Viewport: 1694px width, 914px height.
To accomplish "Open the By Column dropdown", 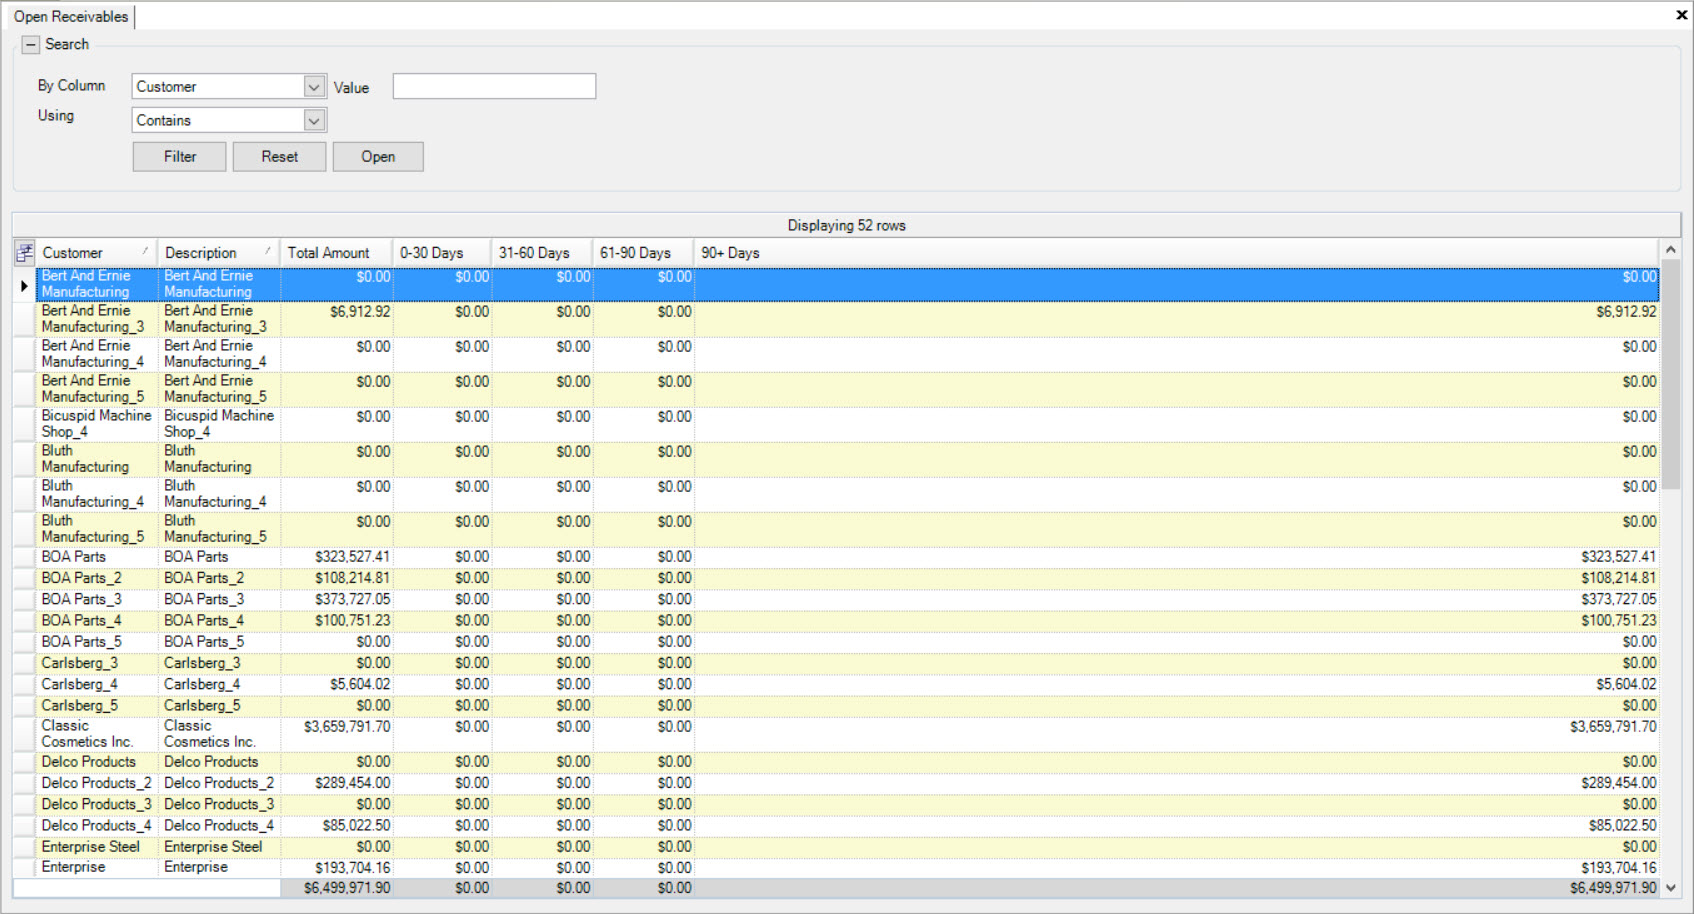I will click(314, 87).
